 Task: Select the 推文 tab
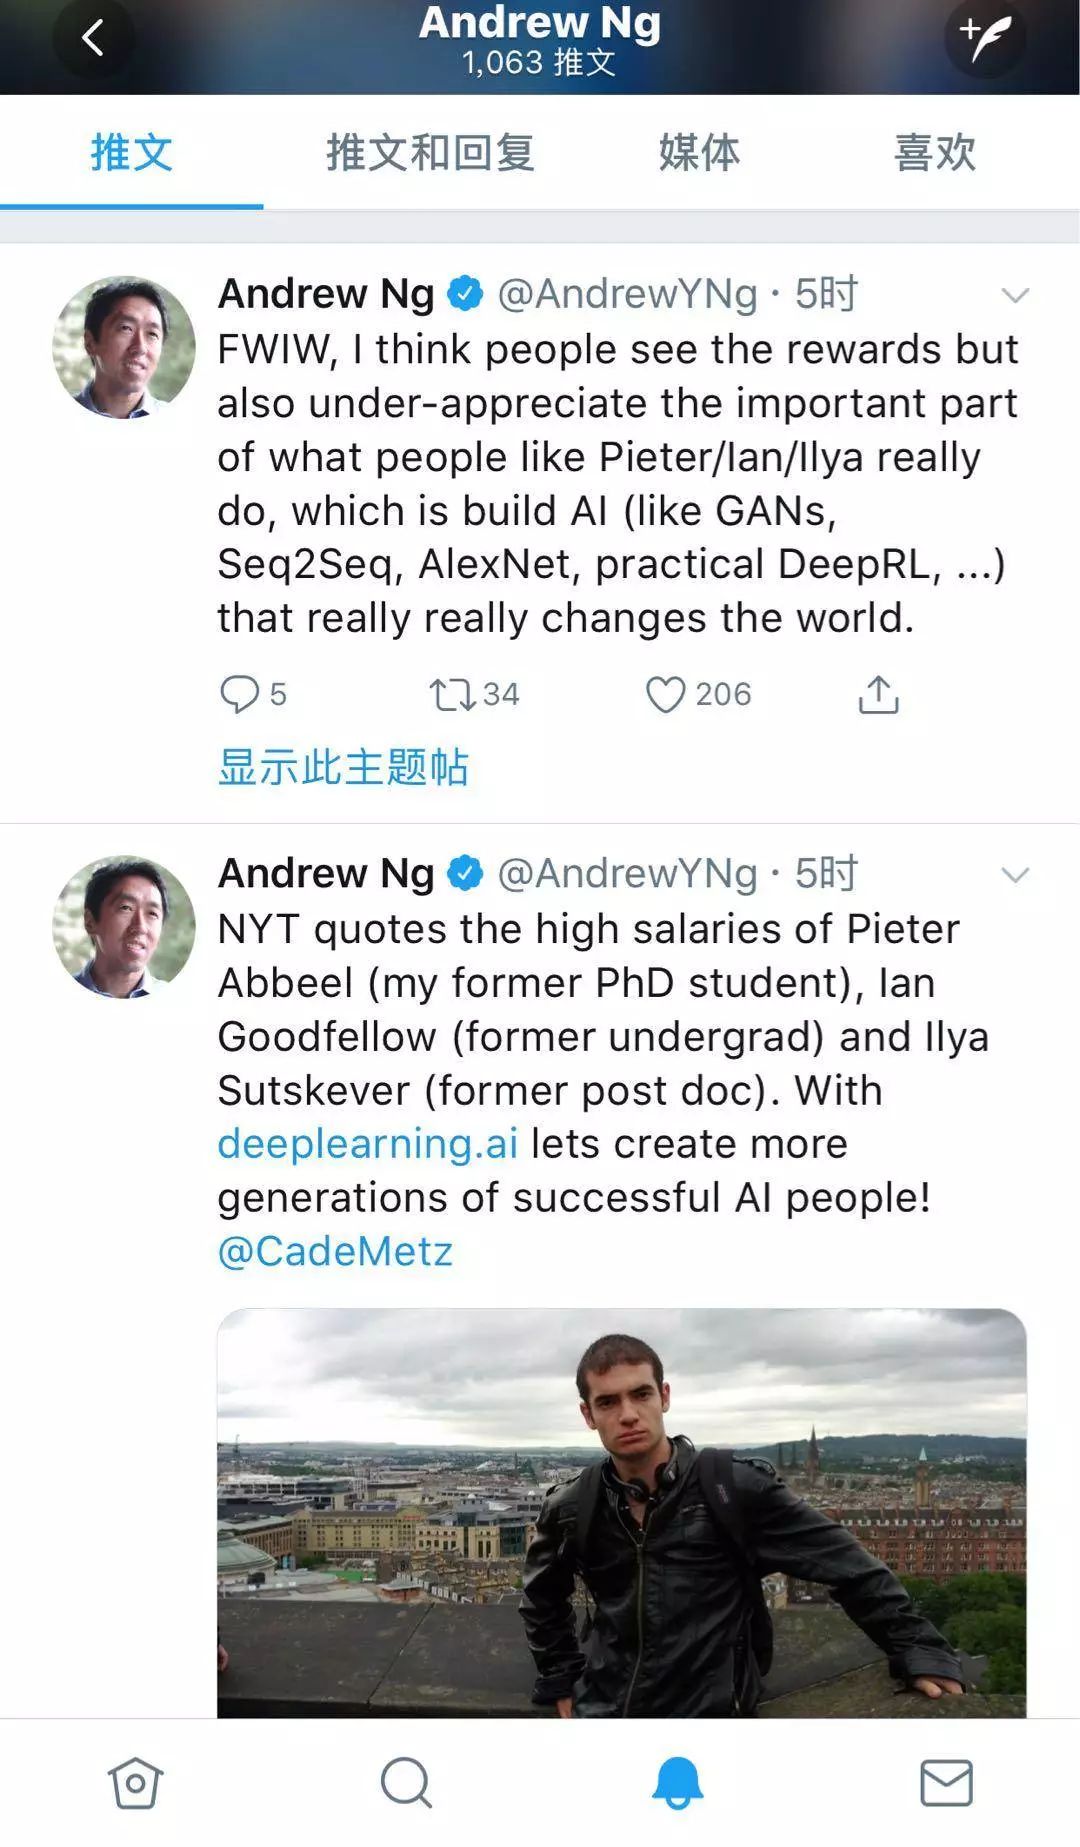point(131,153)
